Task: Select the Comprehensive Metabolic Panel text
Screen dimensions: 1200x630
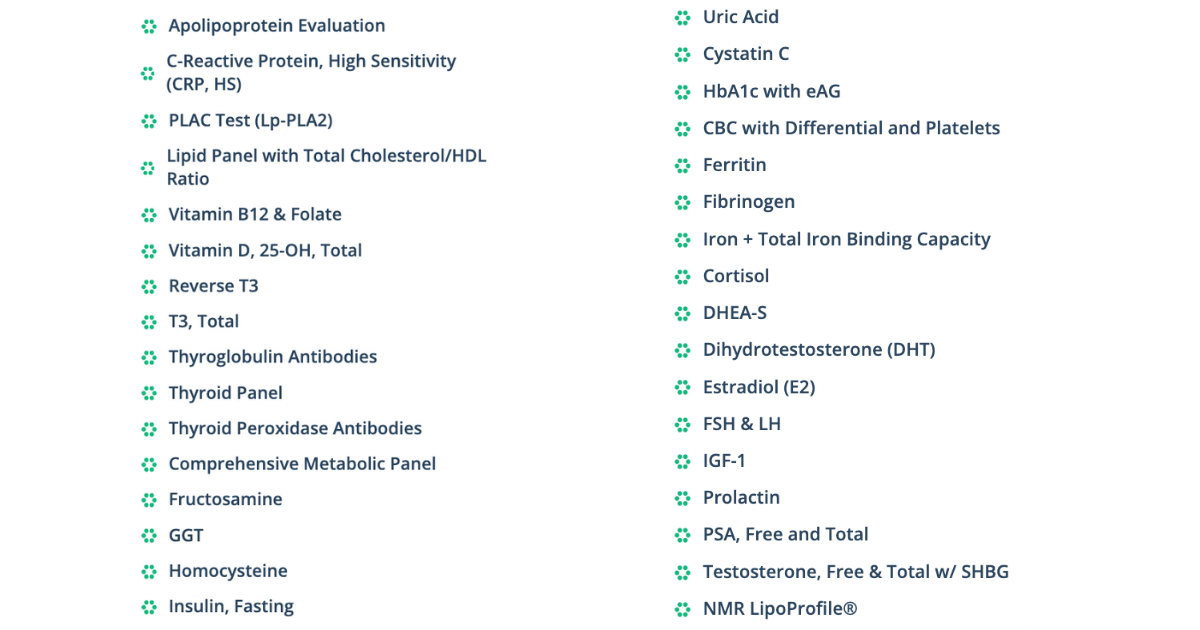Action: point(302,464)
